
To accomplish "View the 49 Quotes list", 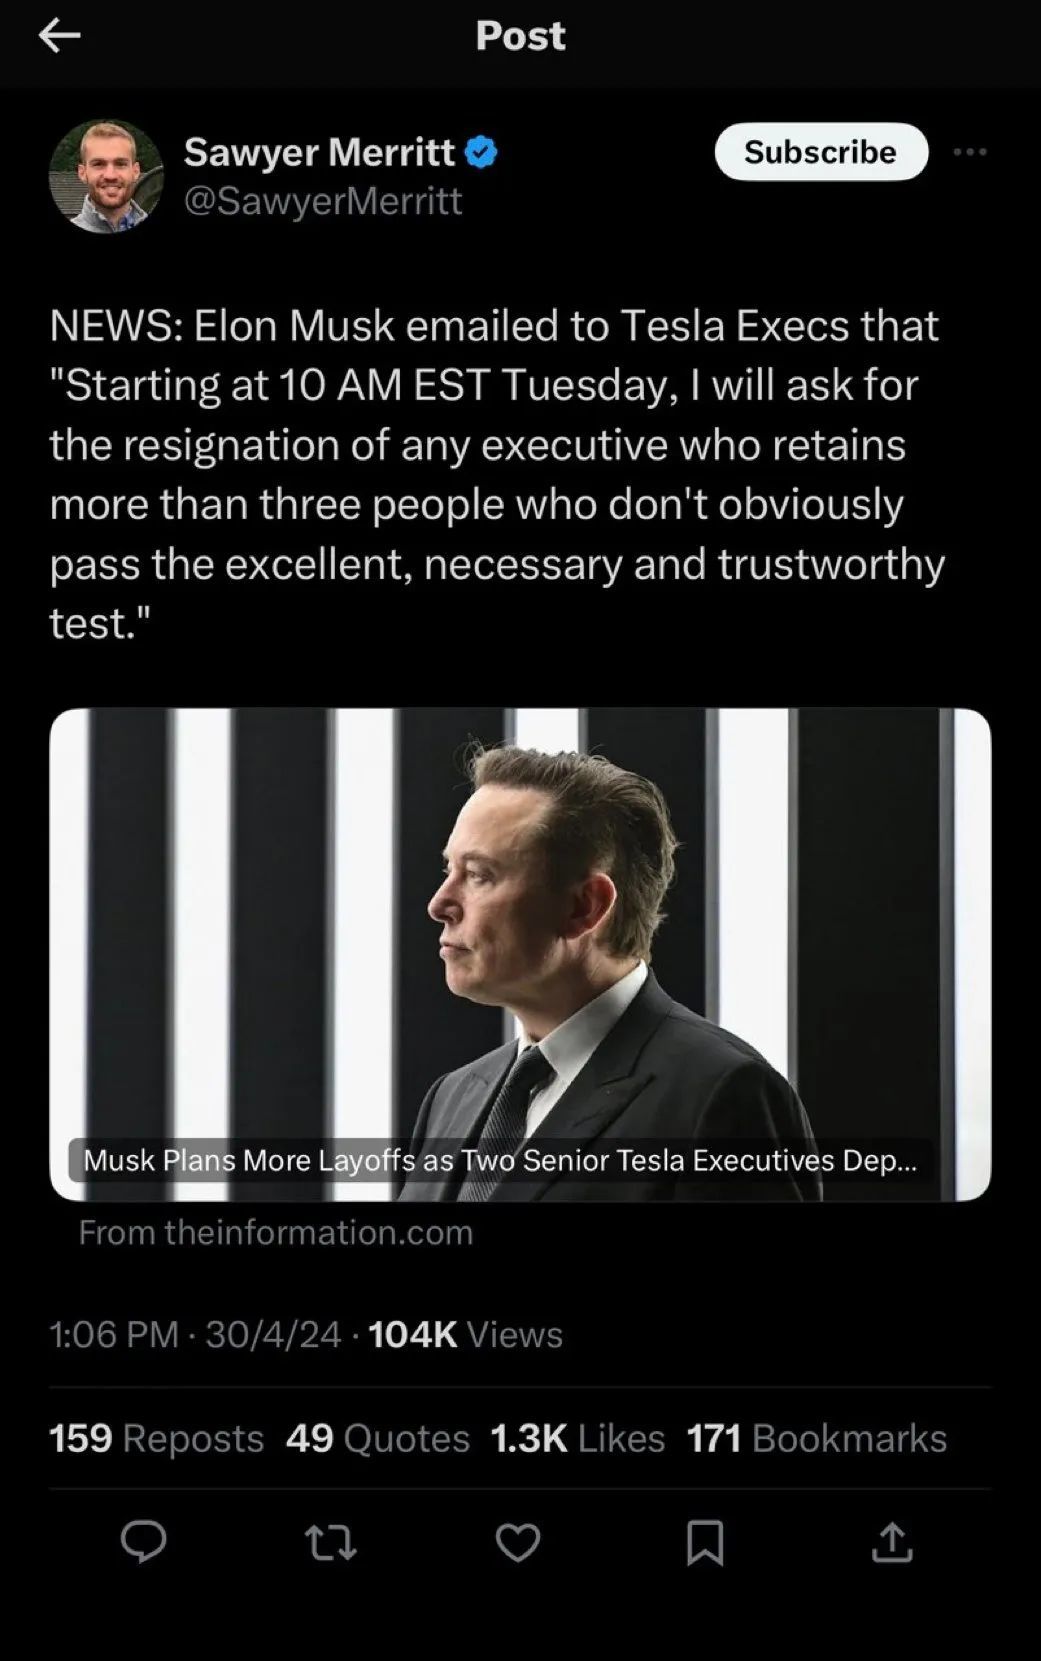I will click(377, 1438).
